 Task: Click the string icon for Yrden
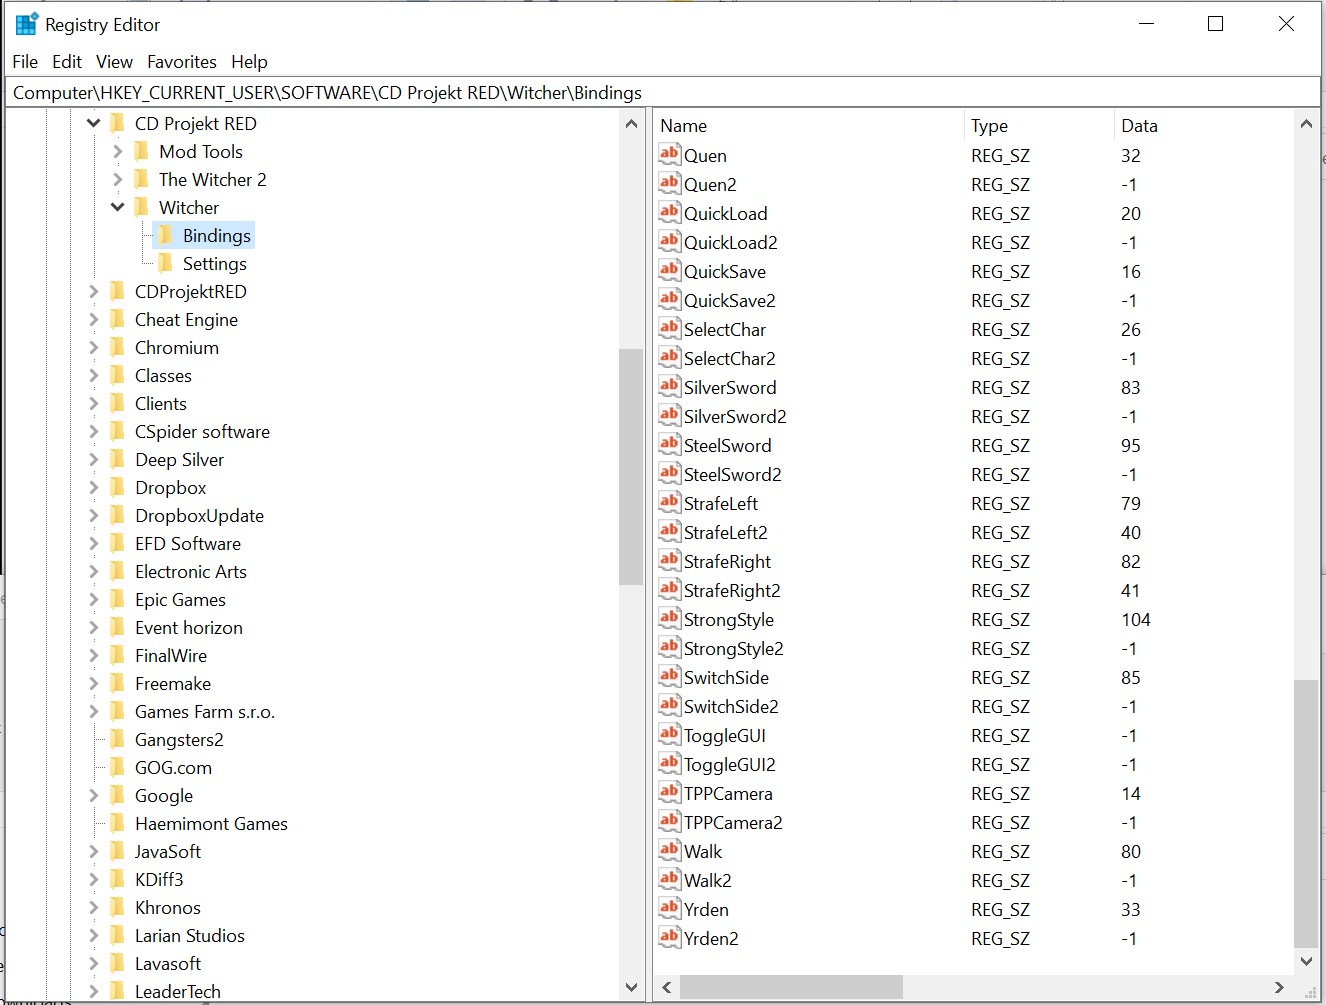[669, 908]
